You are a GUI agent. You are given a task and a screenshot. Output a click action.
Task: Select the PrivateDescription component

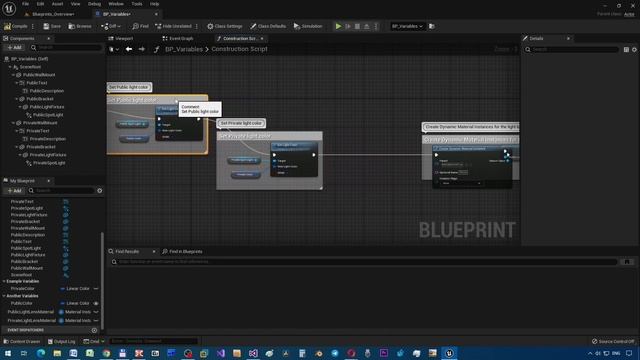tap(47, 139)
